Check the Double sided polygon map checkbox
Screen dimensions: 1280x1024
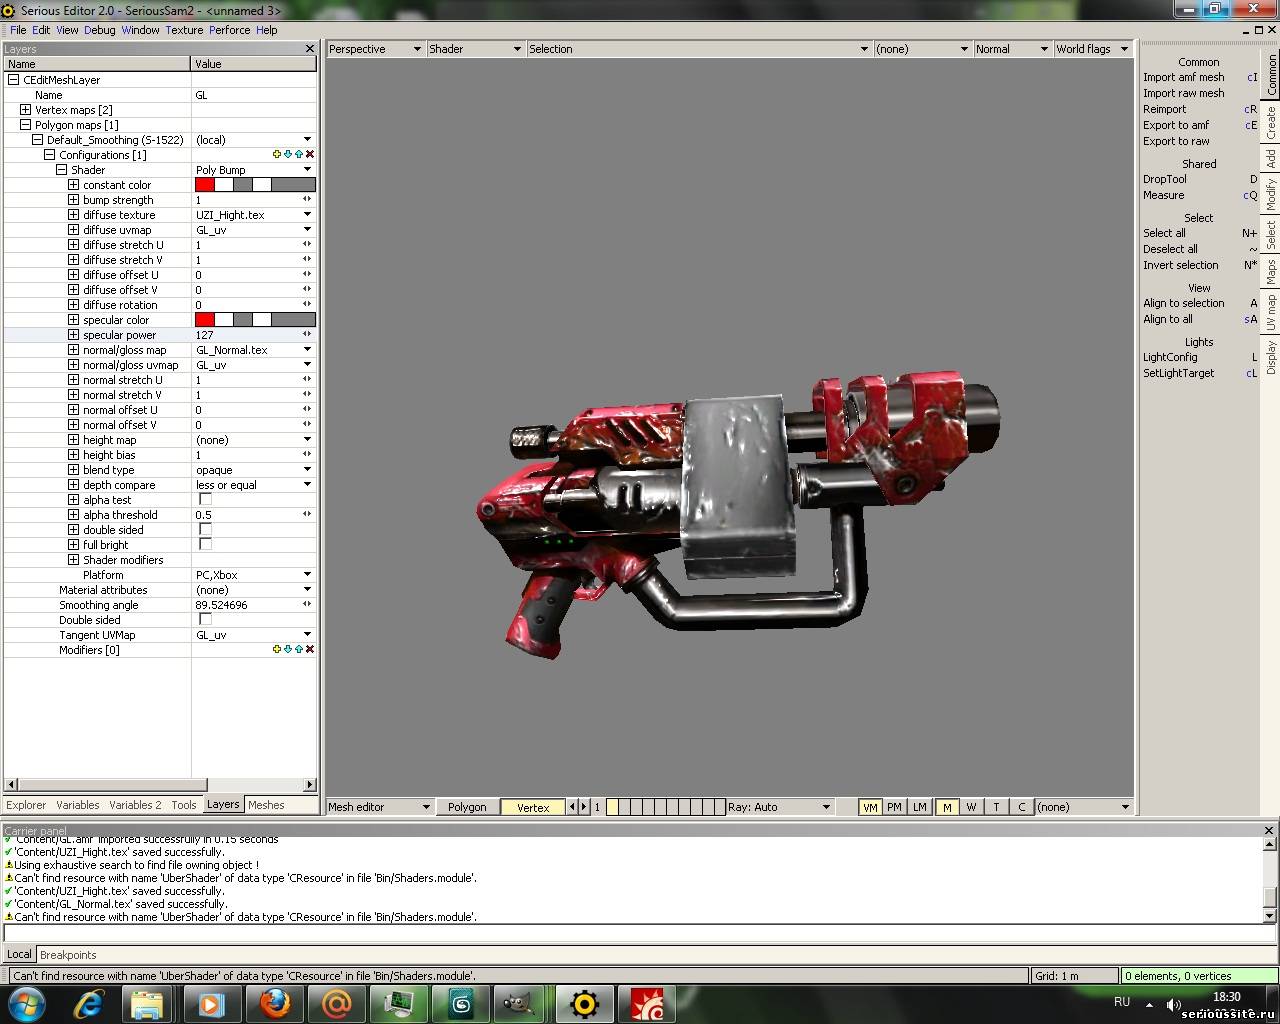[205, 619]
